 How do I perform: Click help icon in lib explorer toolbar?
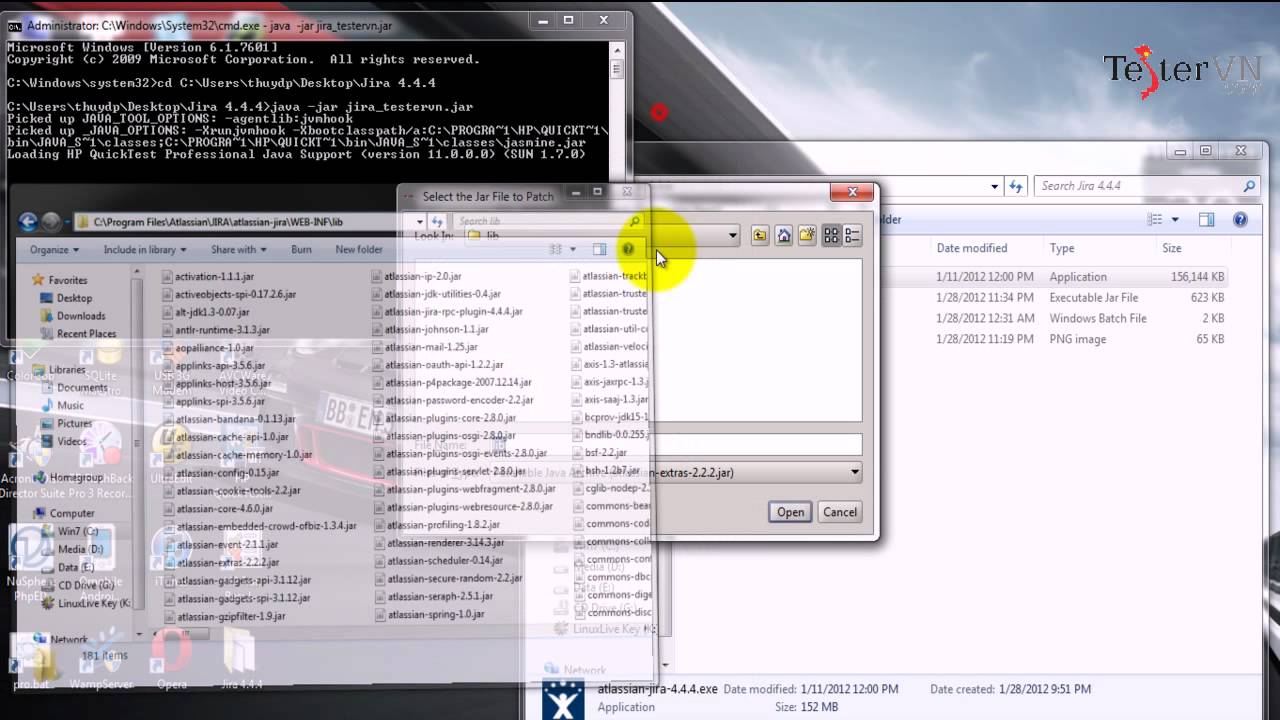[628, 249]
